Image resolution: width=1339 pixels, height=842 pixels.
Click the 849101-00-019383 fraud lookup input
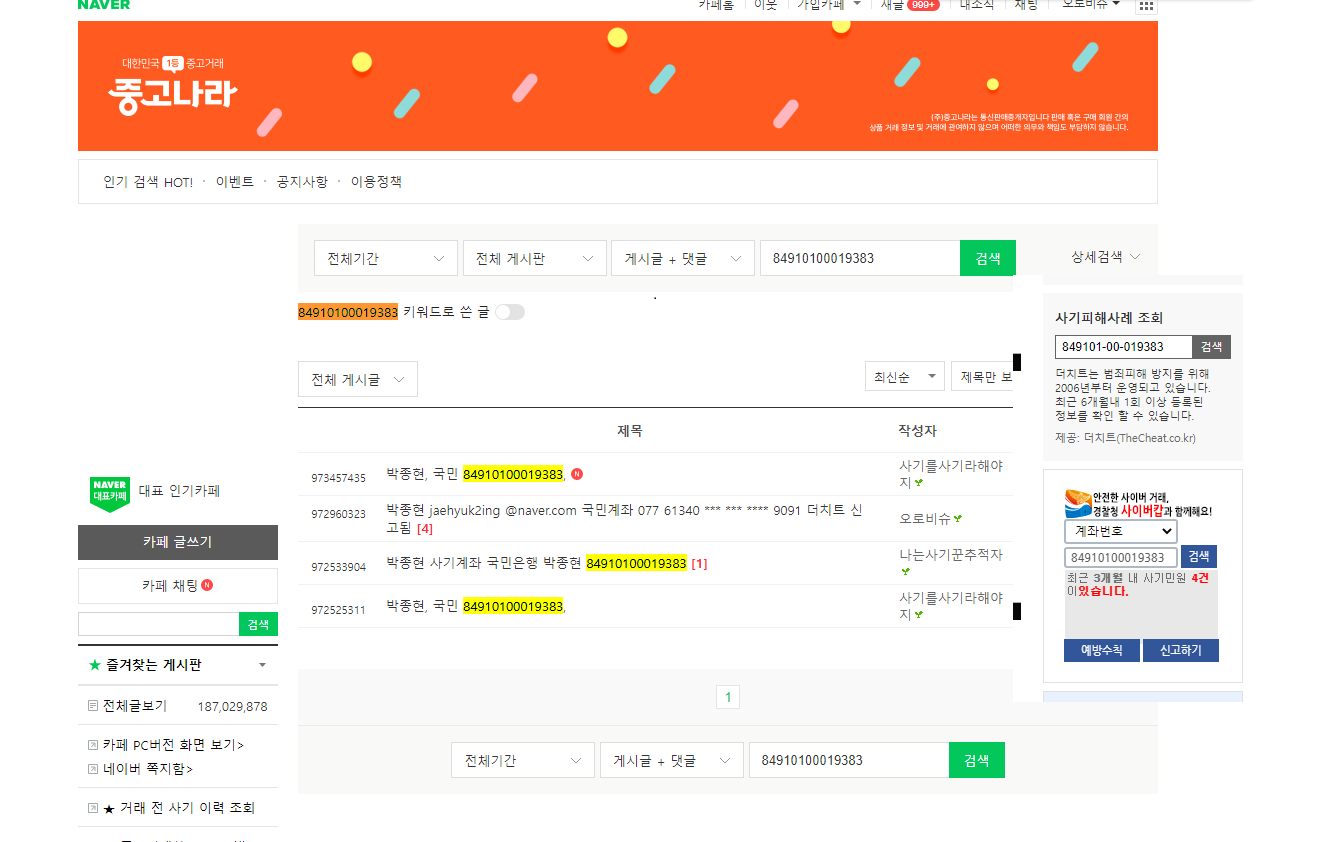coord(1123,347)
